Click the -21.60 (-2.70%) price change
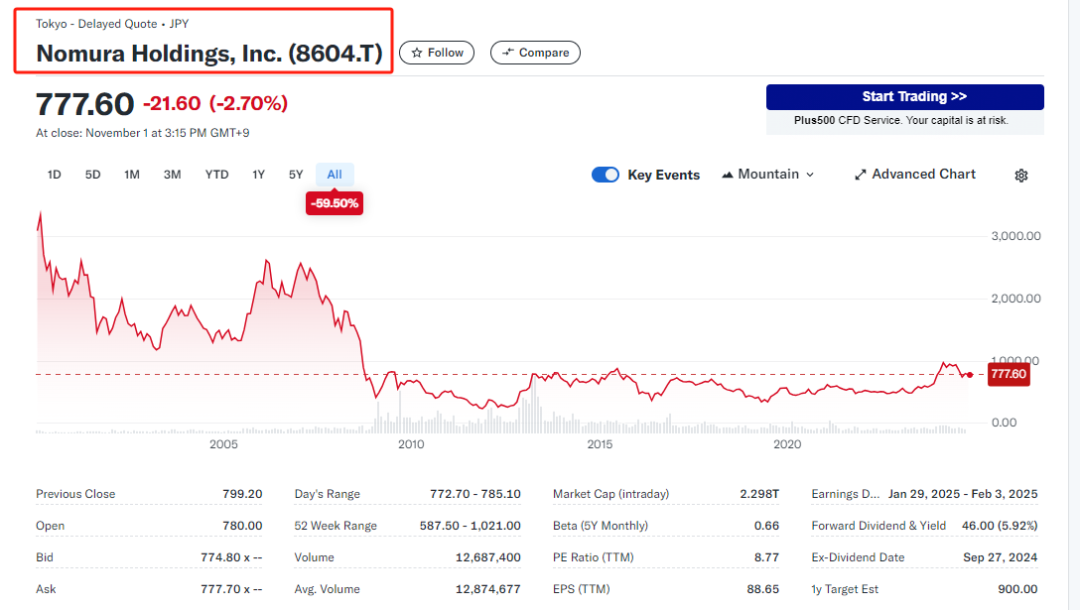Image resolution: width=1080 pixels, height=610 pixels. tap(216, 103)
